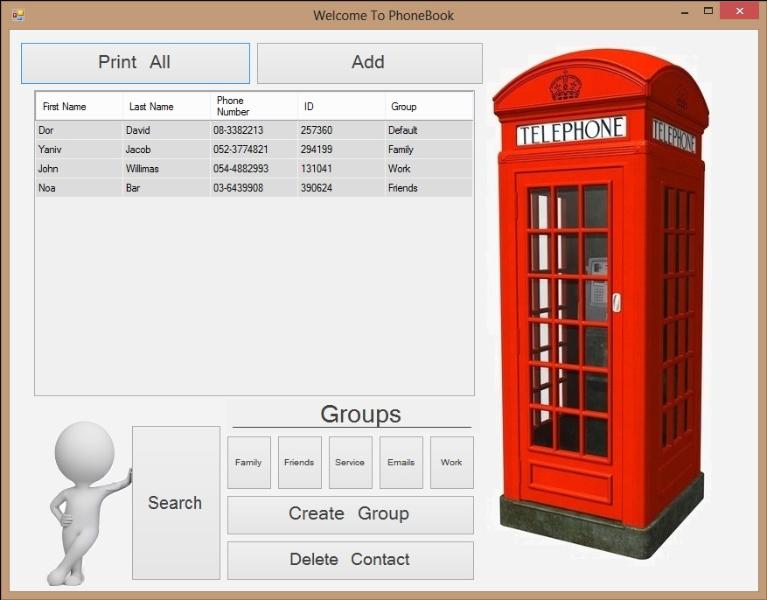Select the row with first name John
Image resolution: width=767 pixels, height=600 pixels.
pos(254,168)
